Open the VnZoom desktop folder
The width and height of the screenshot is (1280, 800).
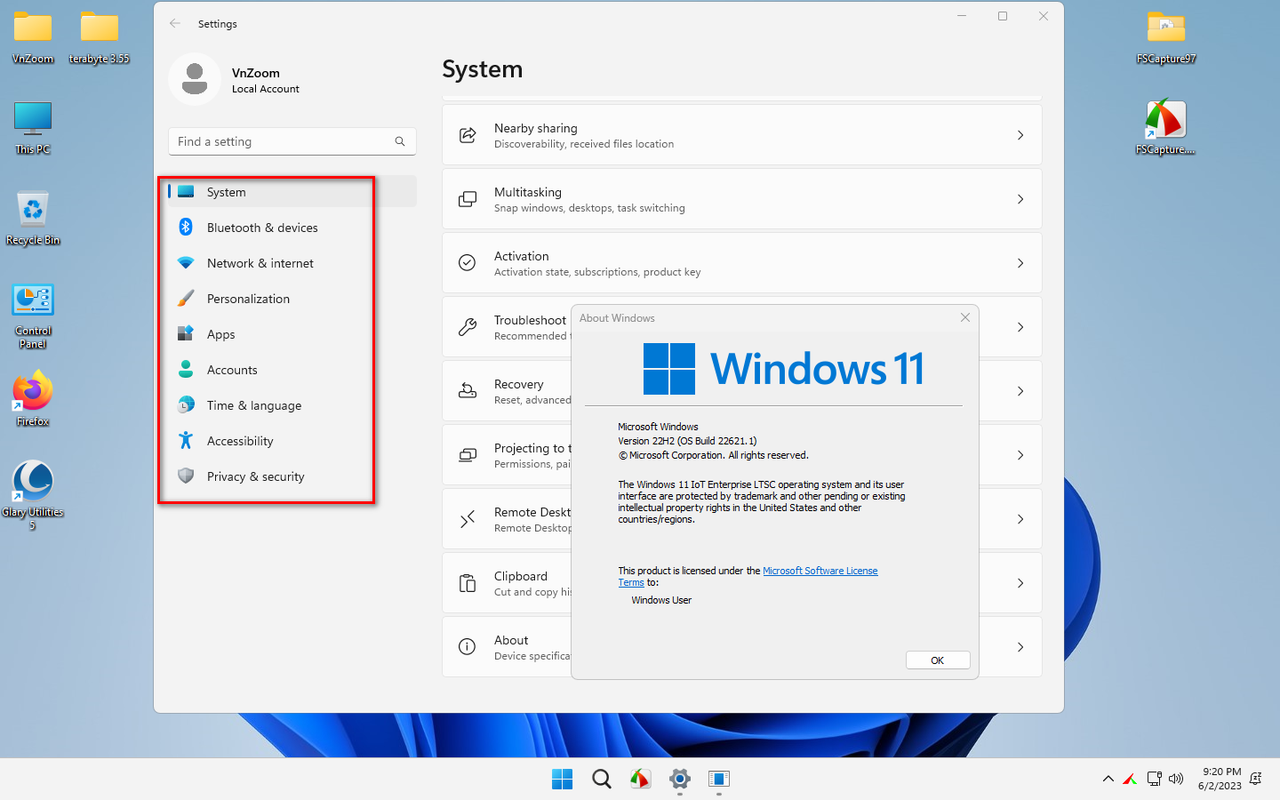click(33, 38)
